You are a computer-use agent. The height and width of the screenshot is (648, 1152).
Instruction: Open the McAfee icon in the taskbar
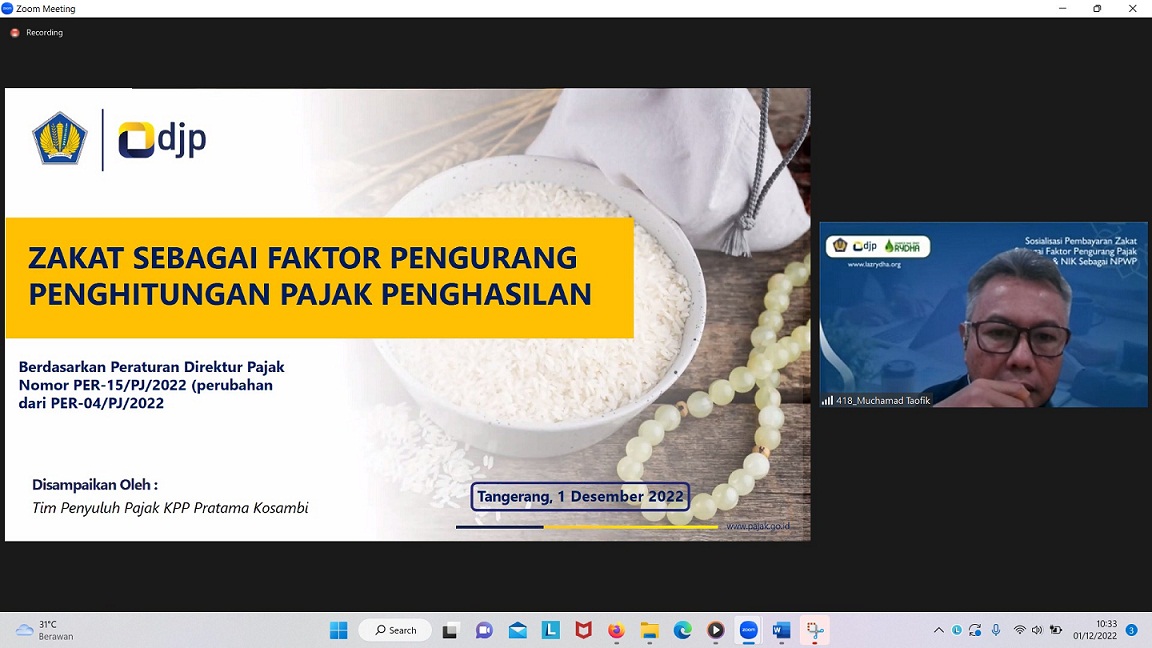(x=583, y=630)
